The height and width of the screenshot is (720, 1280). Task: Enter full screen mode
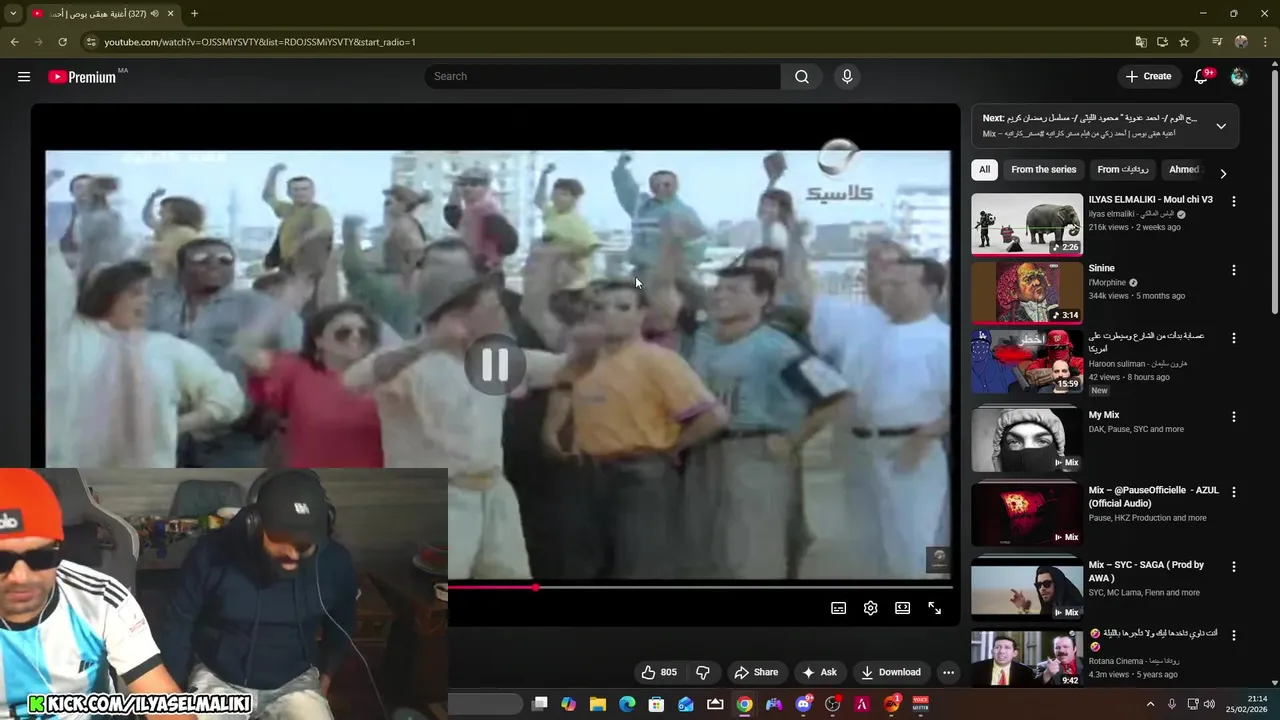pyautogui.click(x=934, y=608)
